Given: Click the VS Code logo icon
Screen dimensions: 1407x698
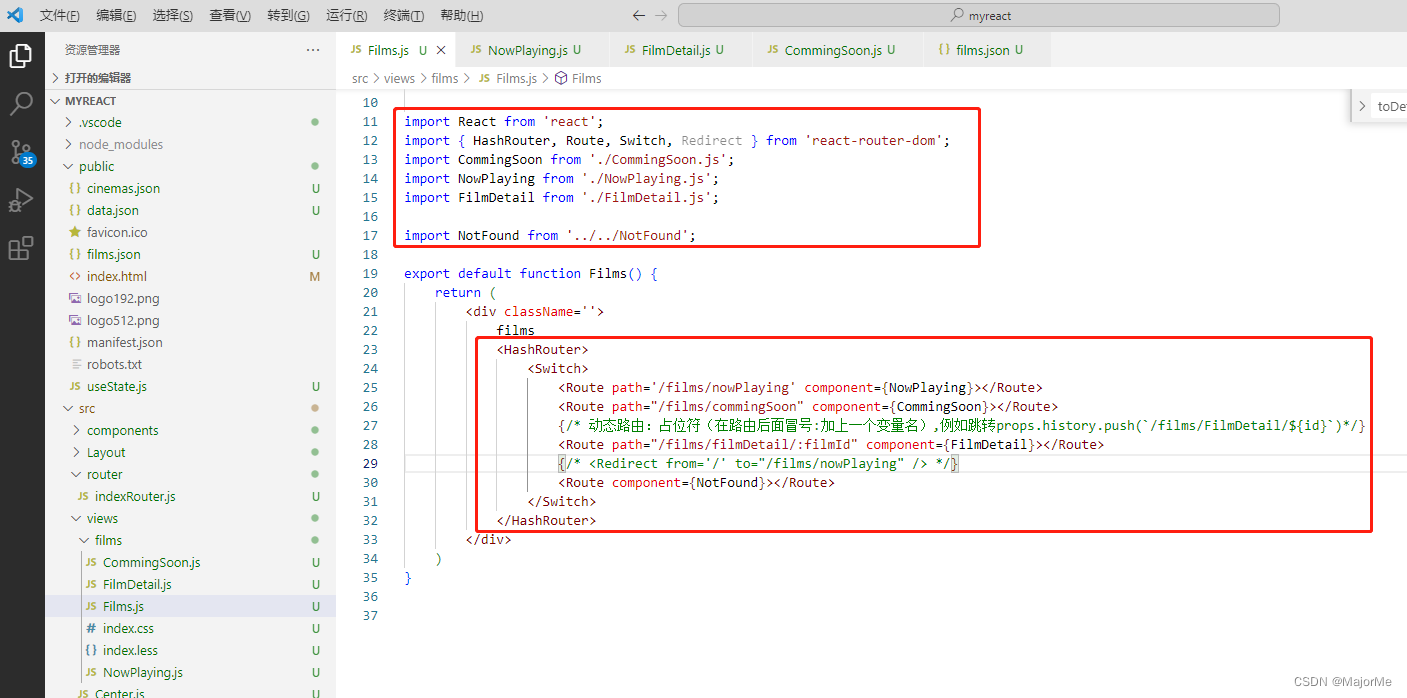Looking at the screenshot, I should click(x=15, y=15).
